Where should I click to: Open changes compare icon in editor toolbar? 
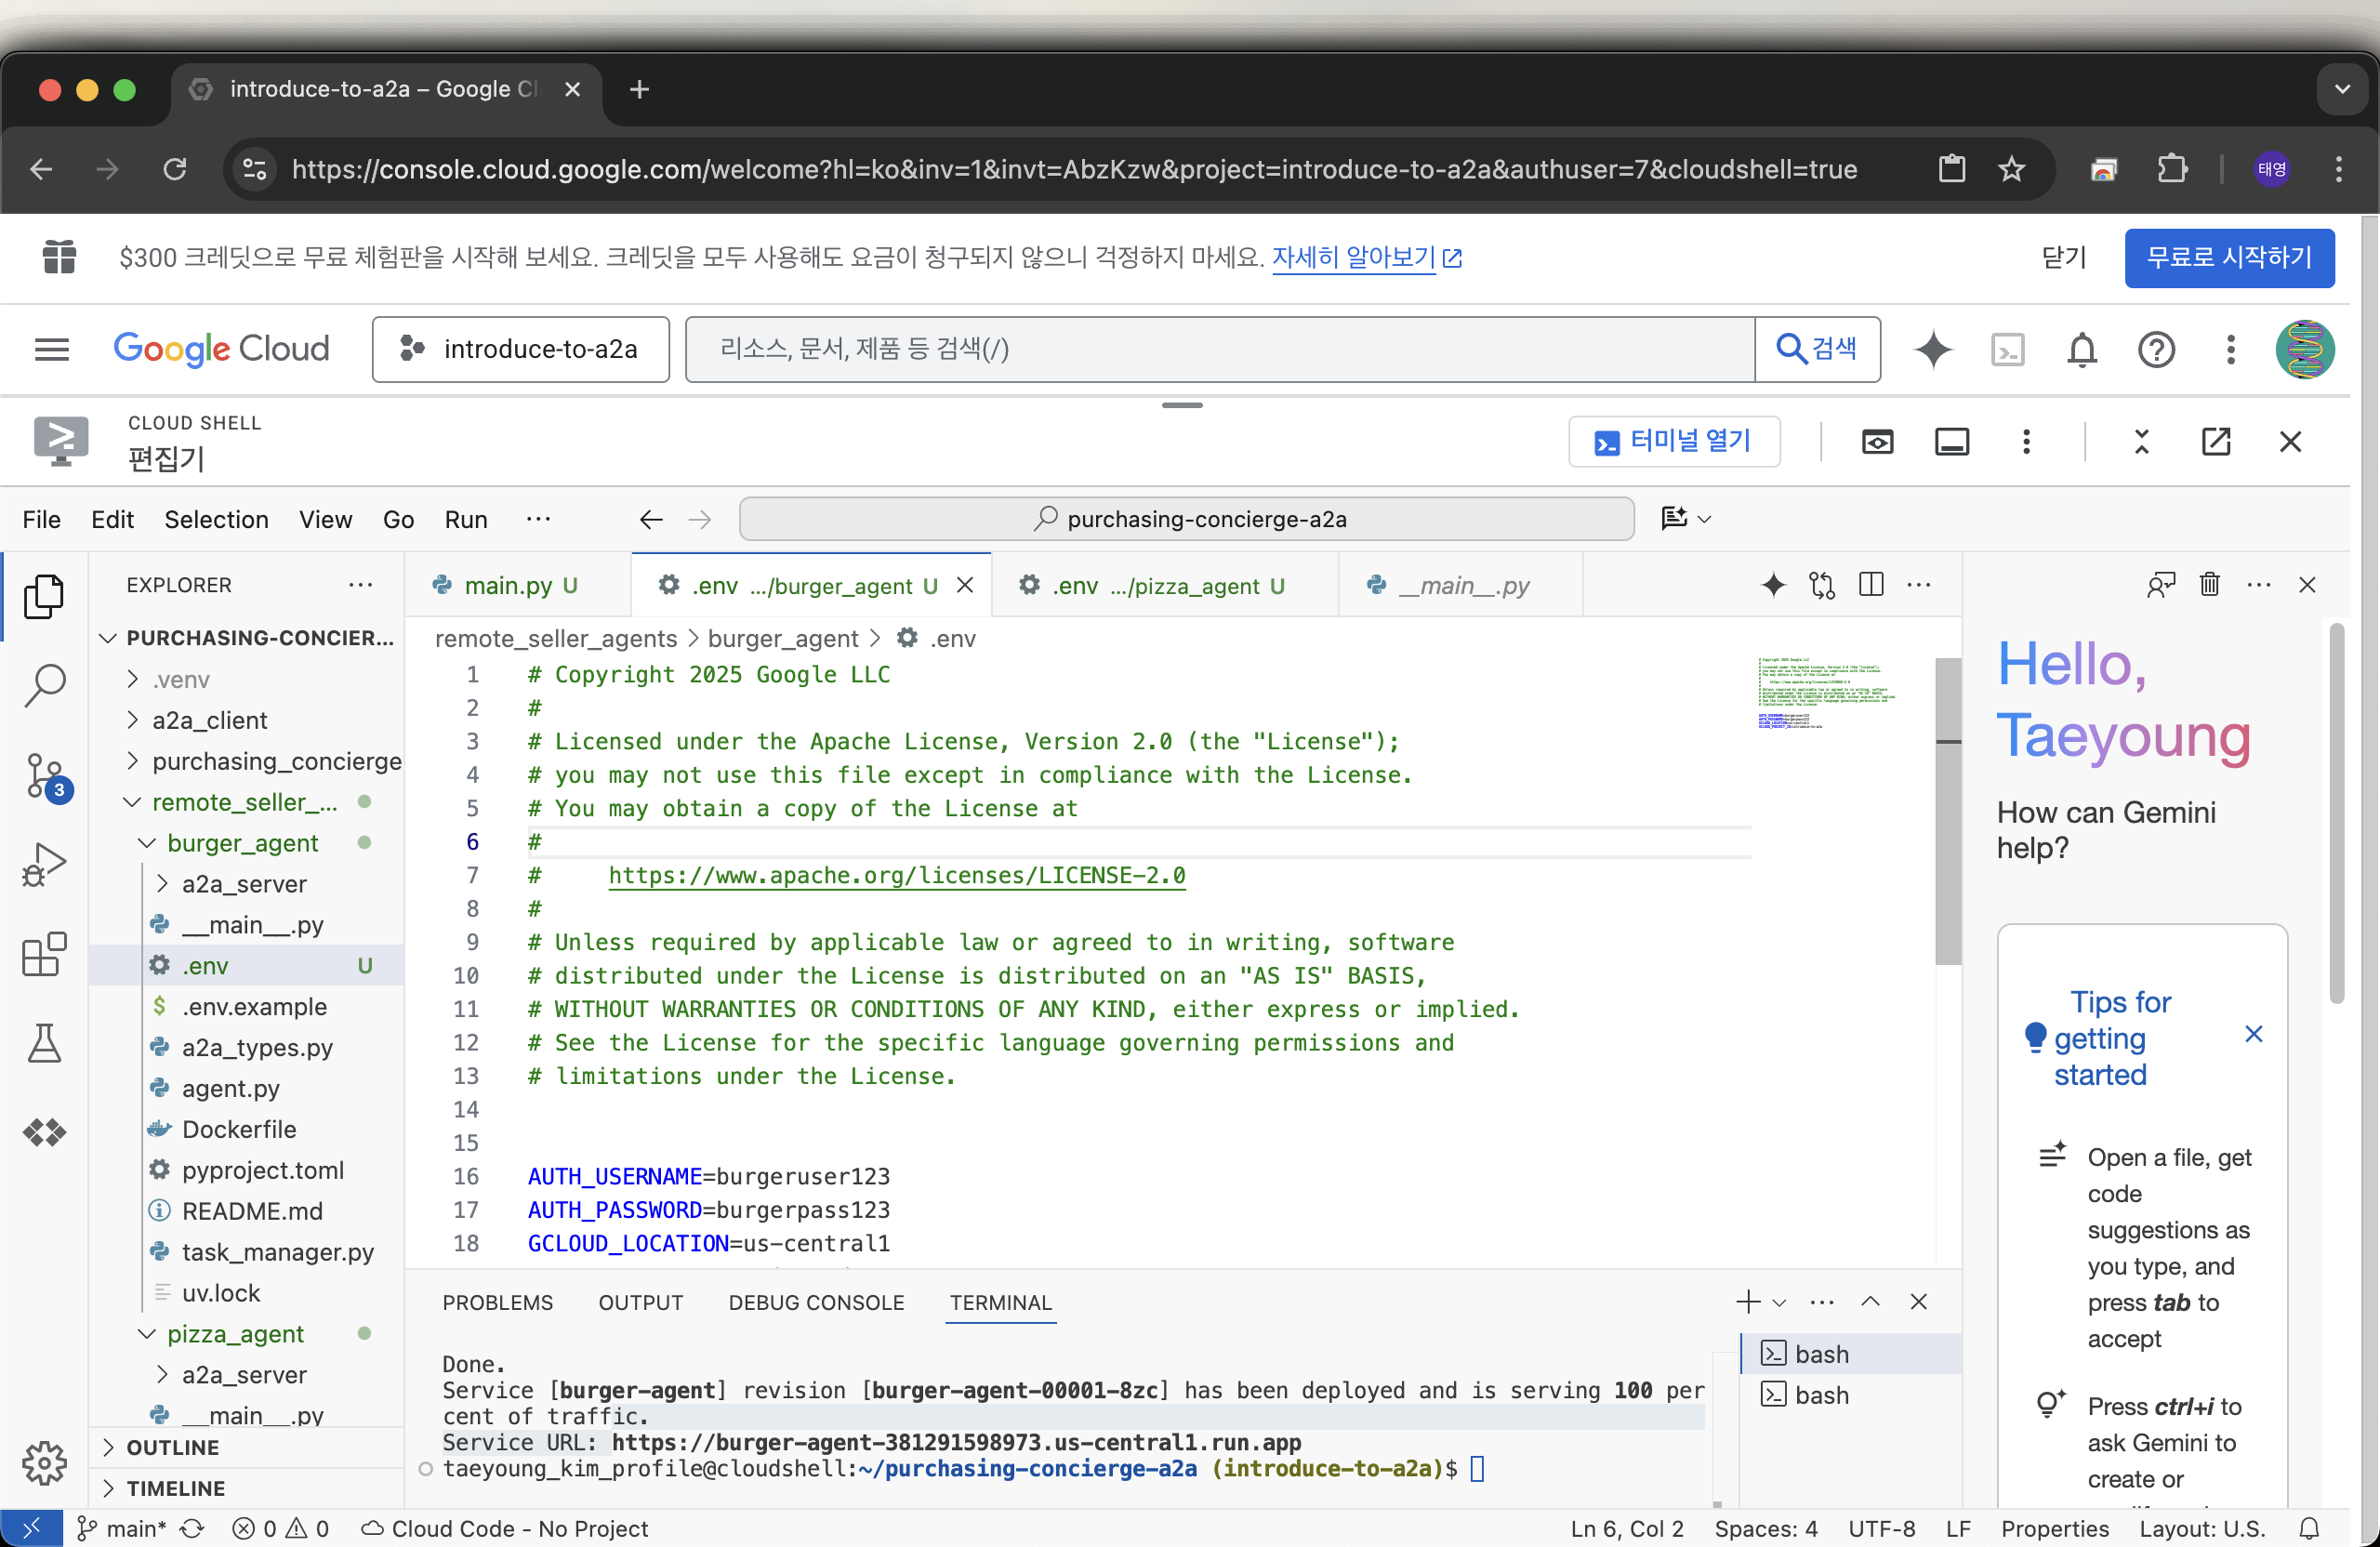(1822, 585)
